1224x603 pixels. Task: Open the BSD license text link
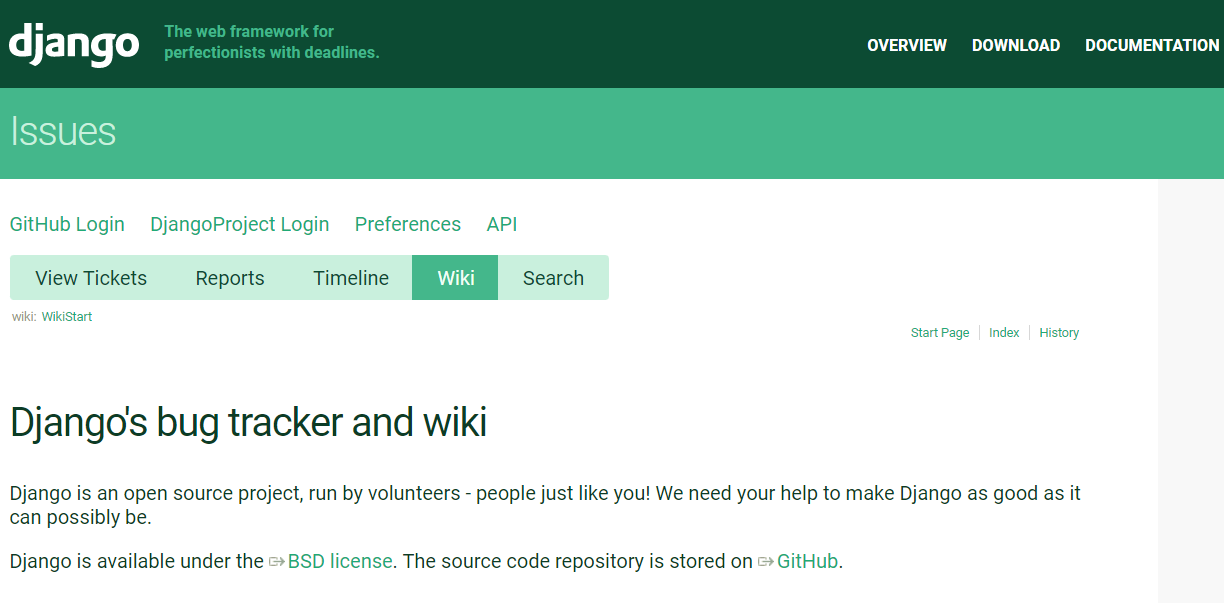pos(339,562)
